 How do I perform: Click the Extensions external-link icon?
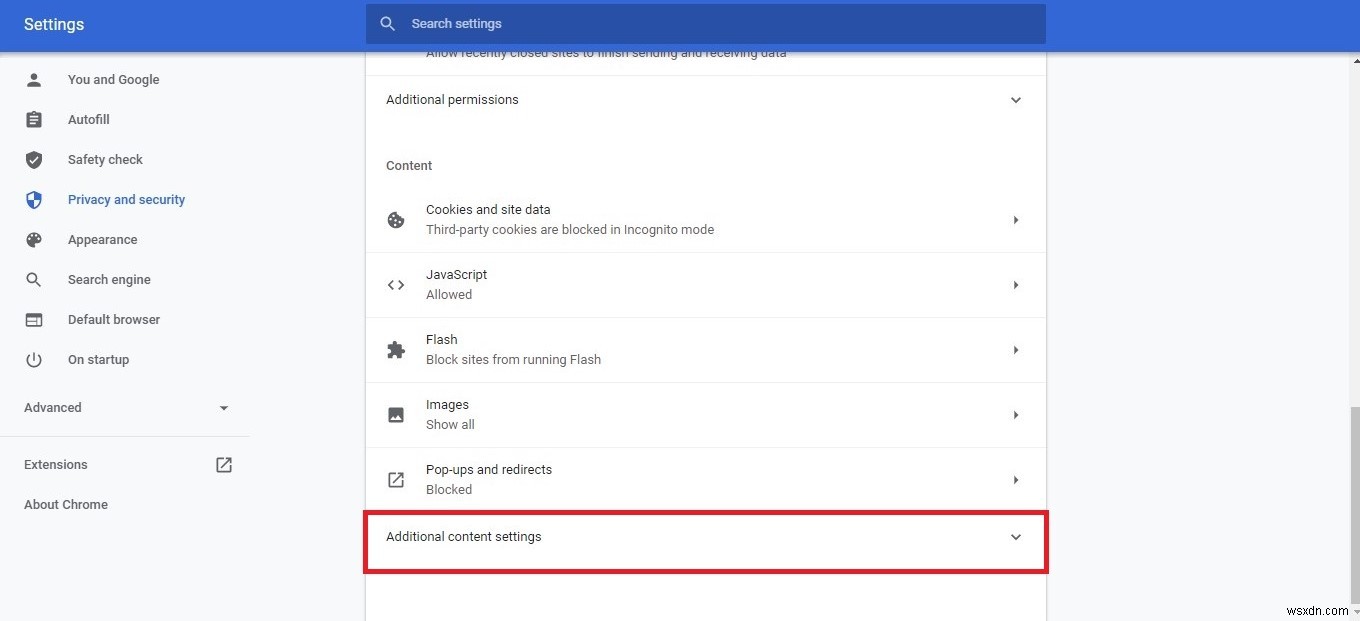[x=224, y=465]
